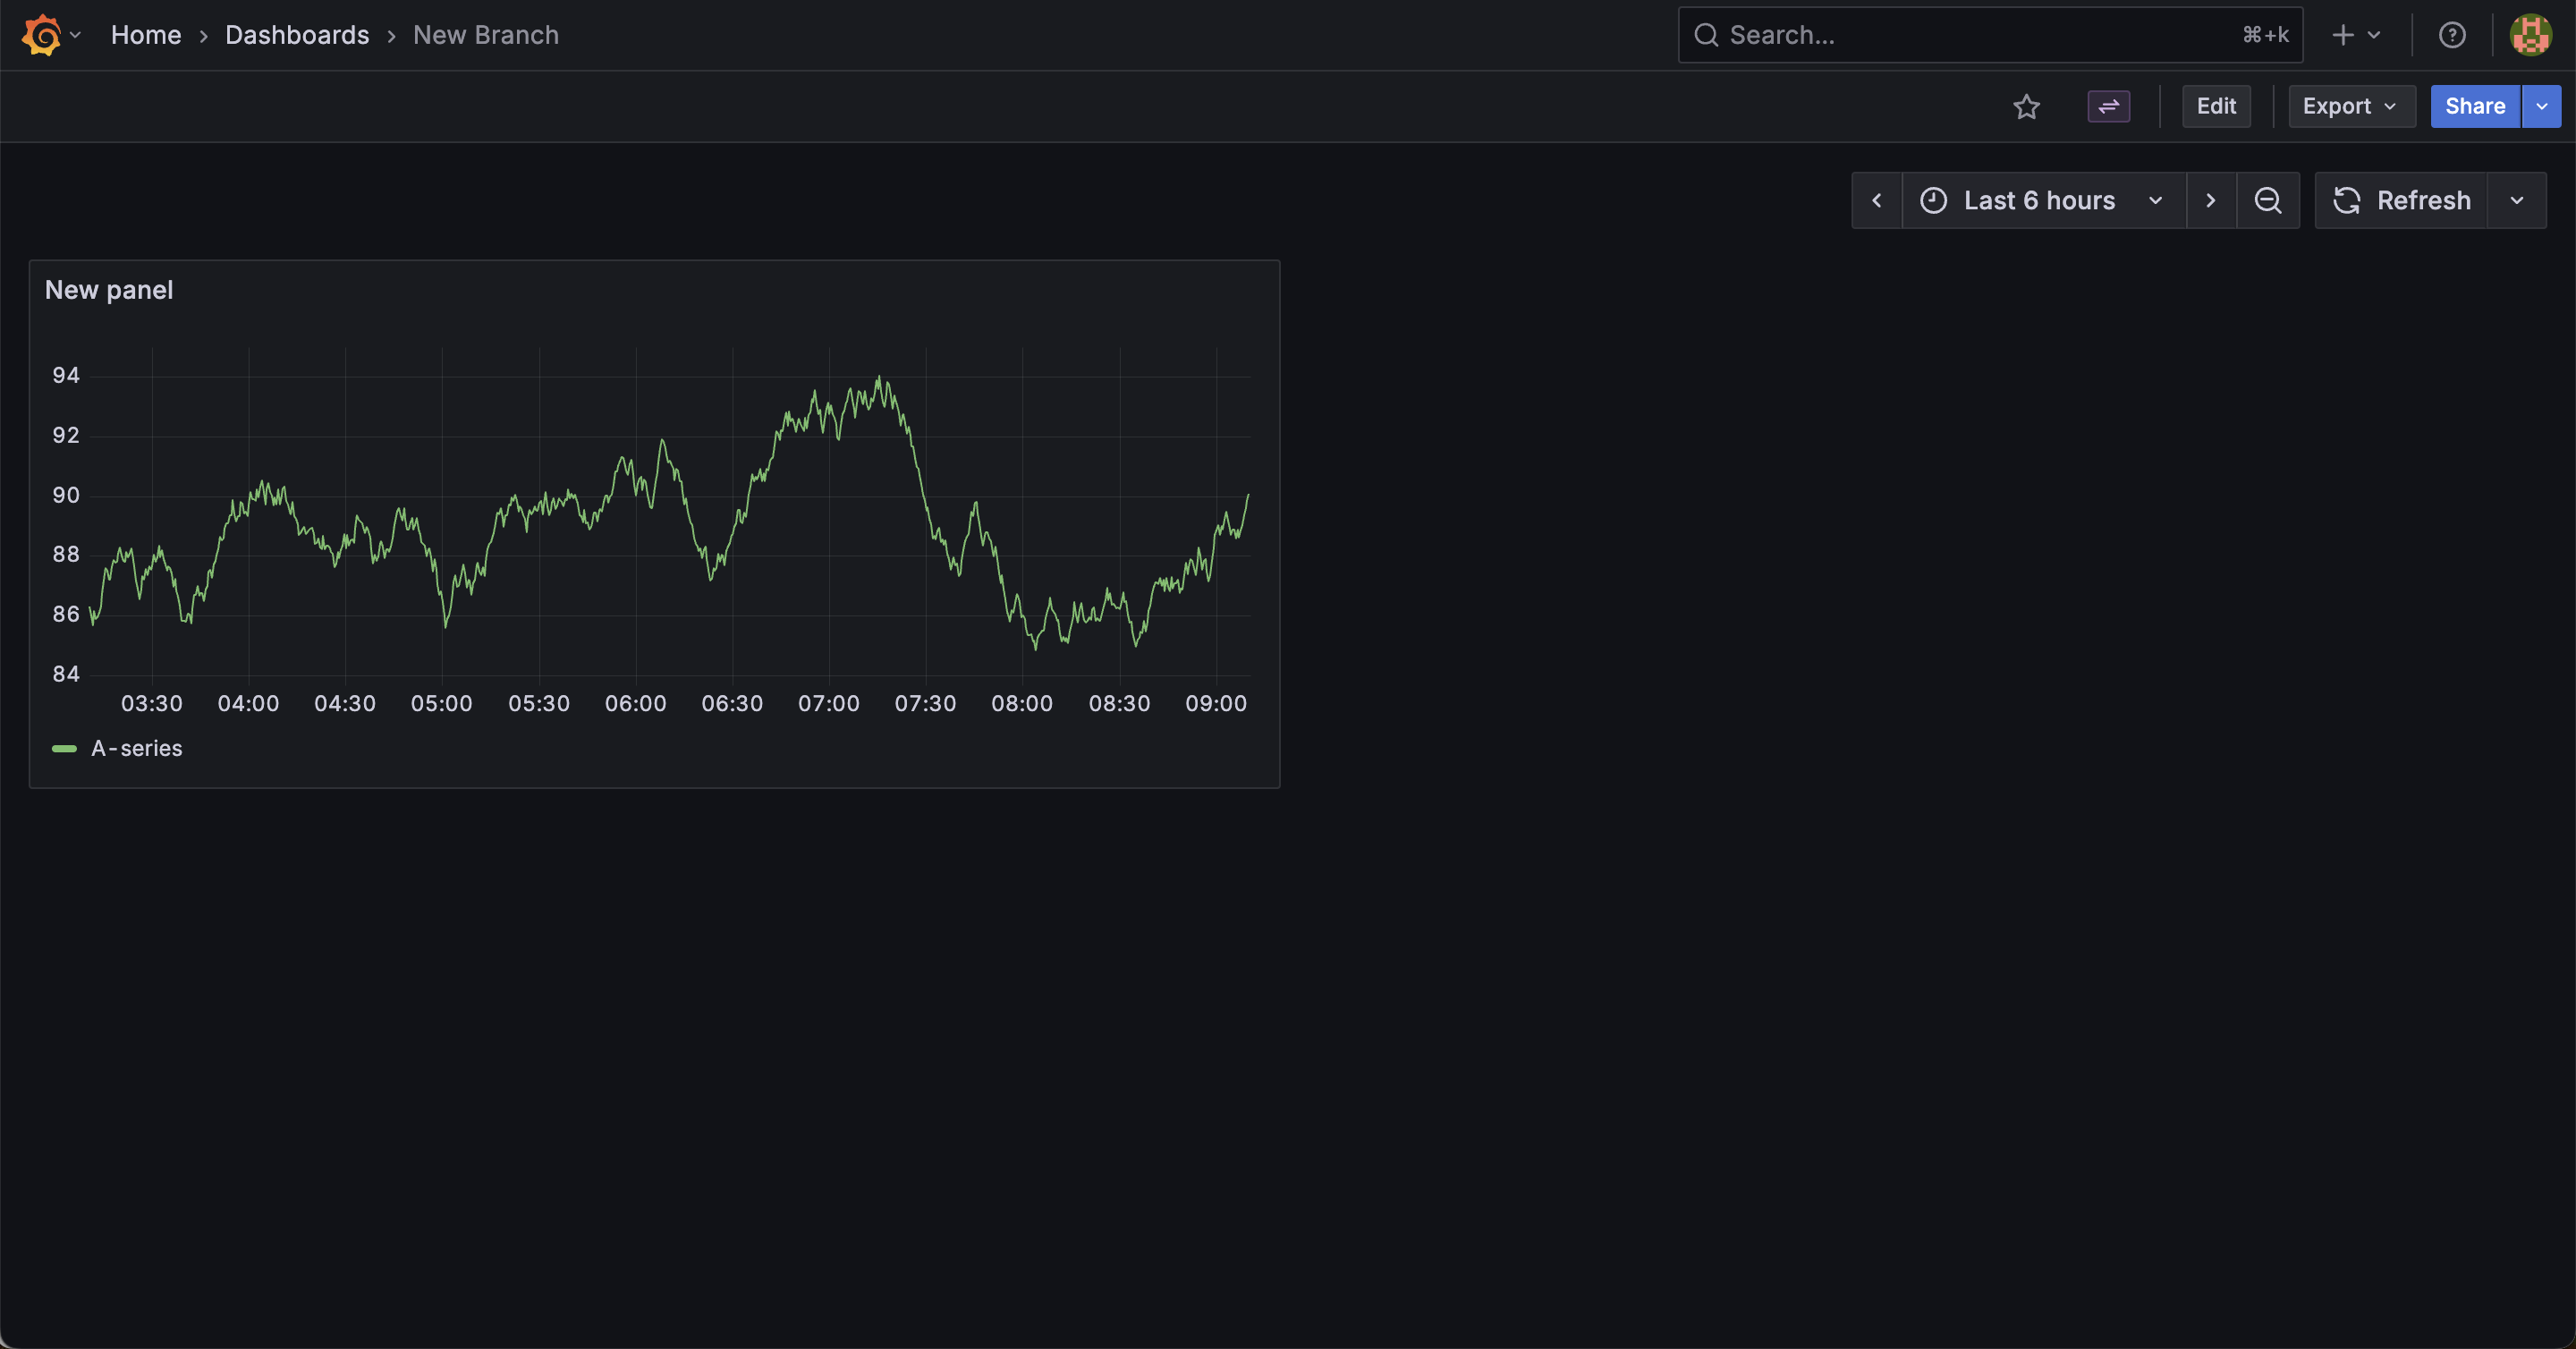Click the New Branch breadcrumb

[486, 35]
